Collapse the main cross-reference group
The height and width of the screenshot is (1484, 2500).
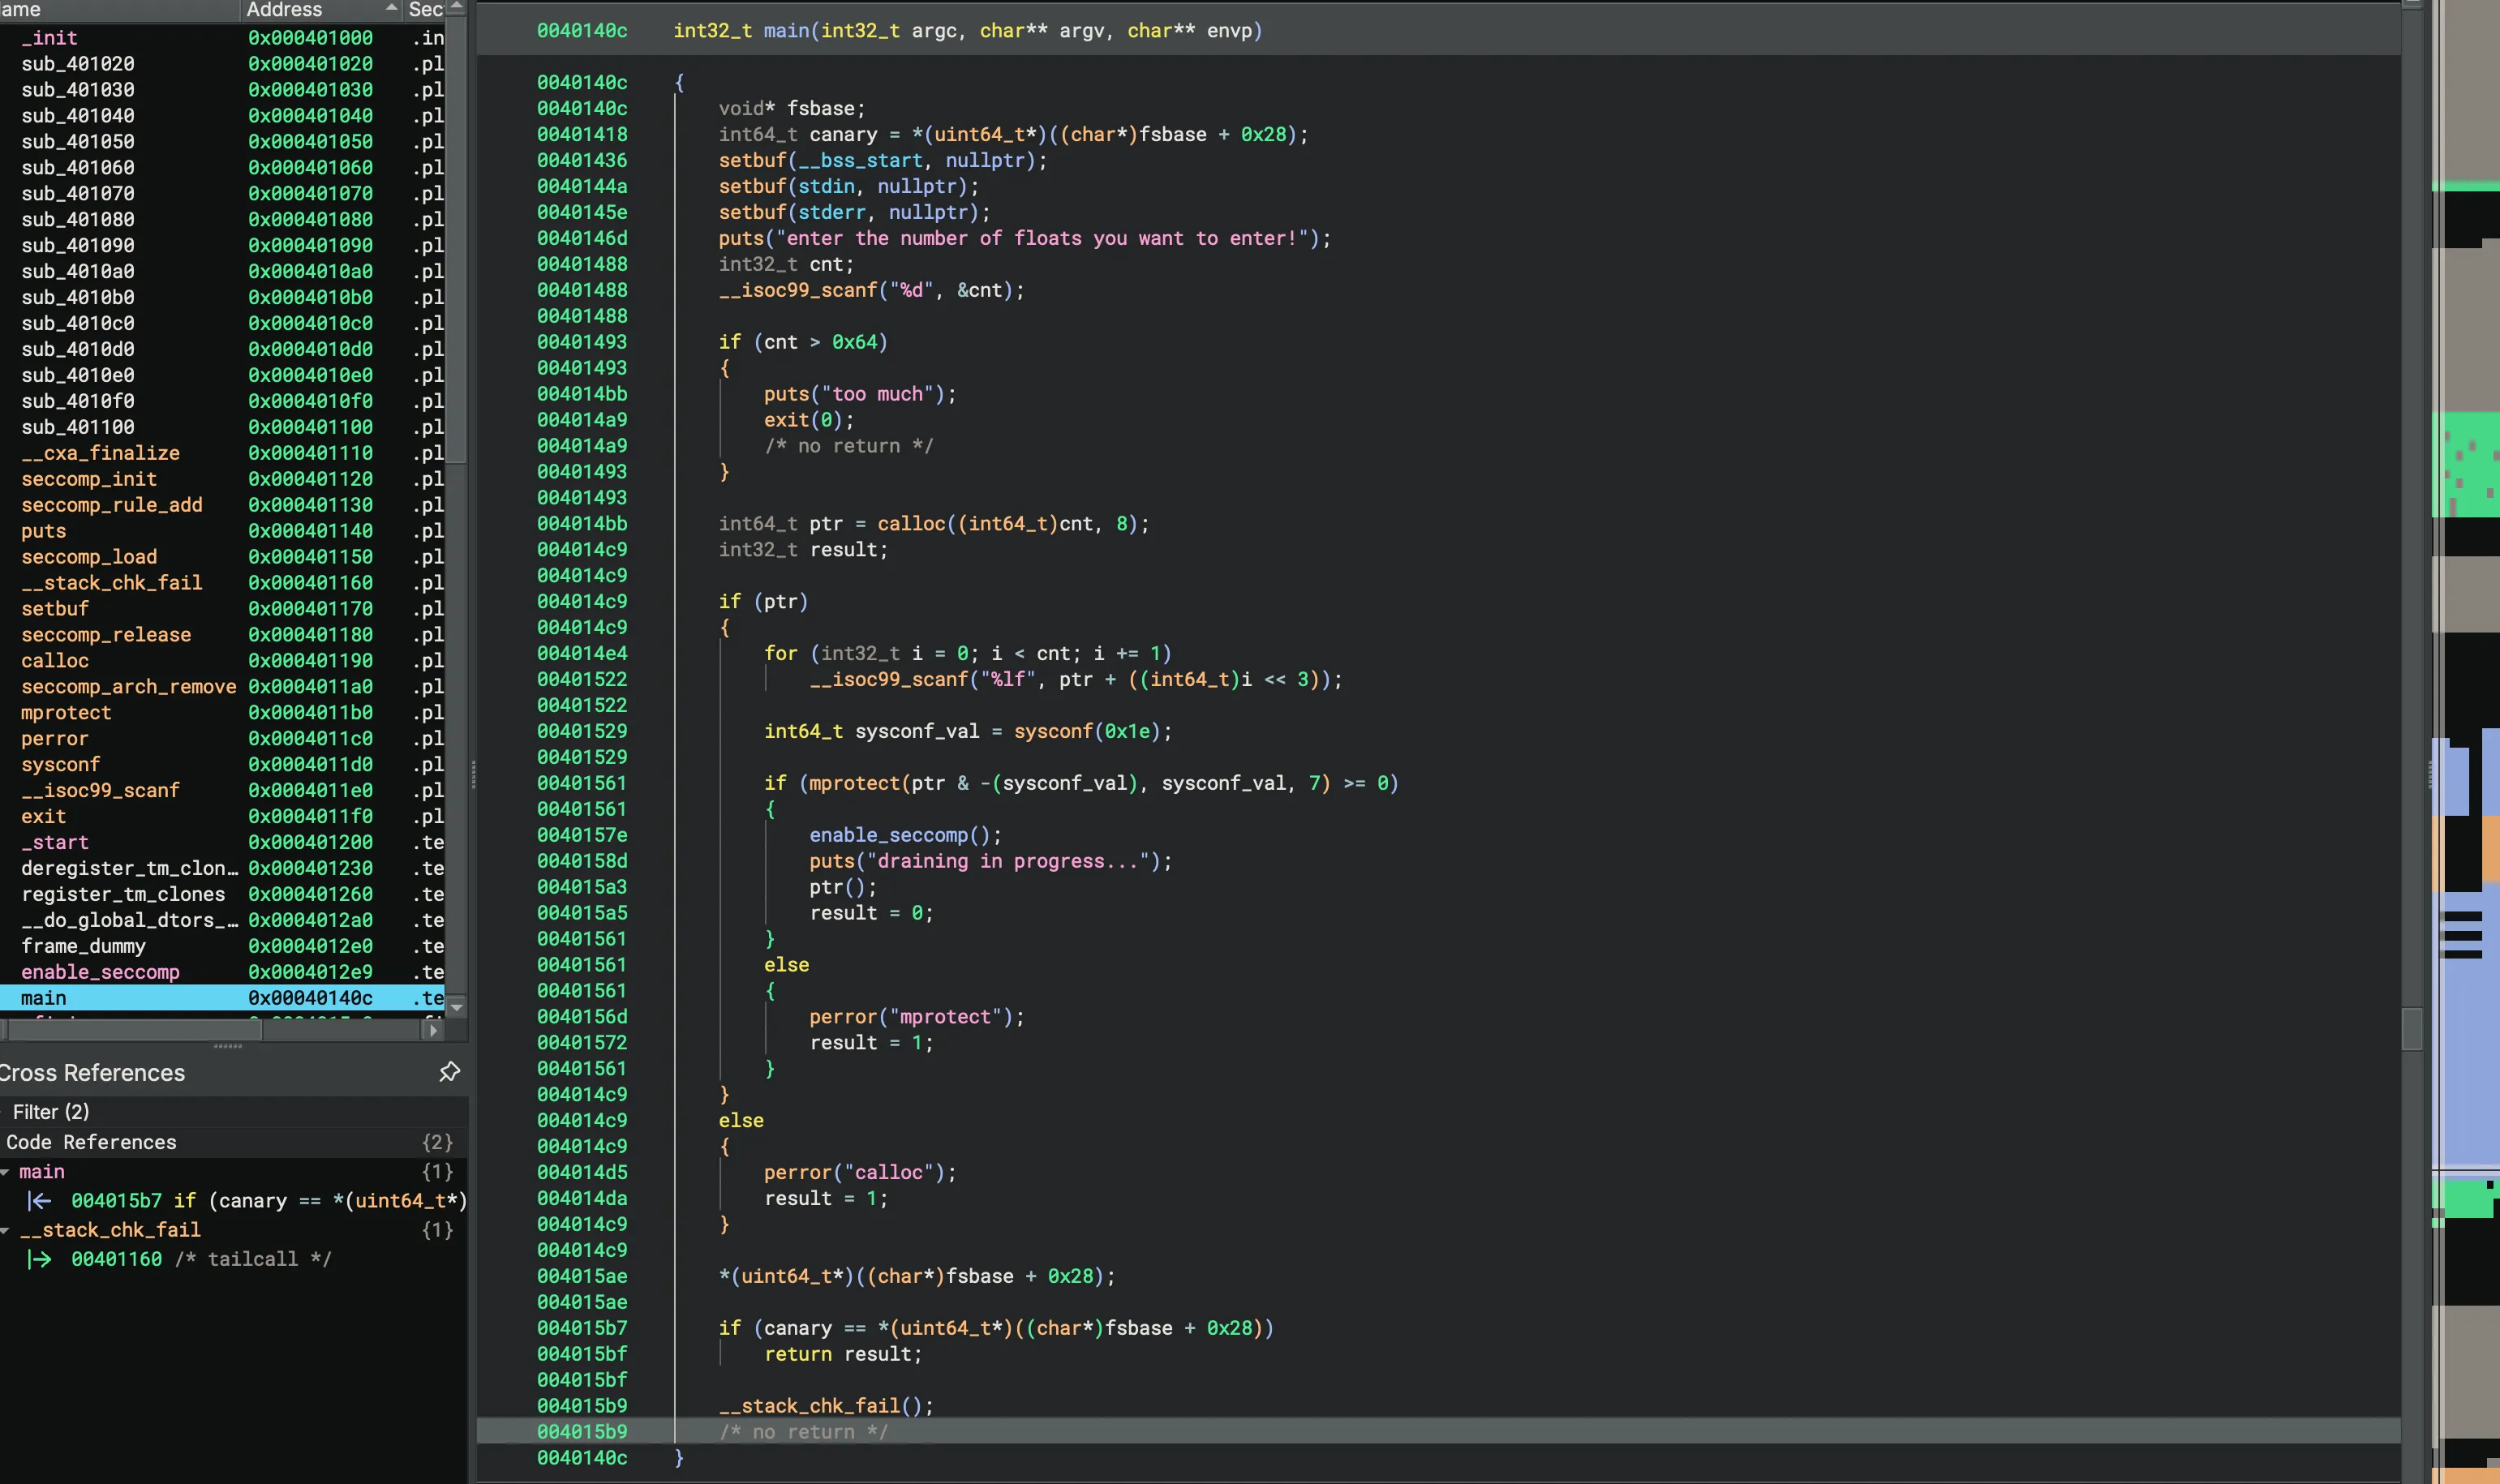[6, 1172]
